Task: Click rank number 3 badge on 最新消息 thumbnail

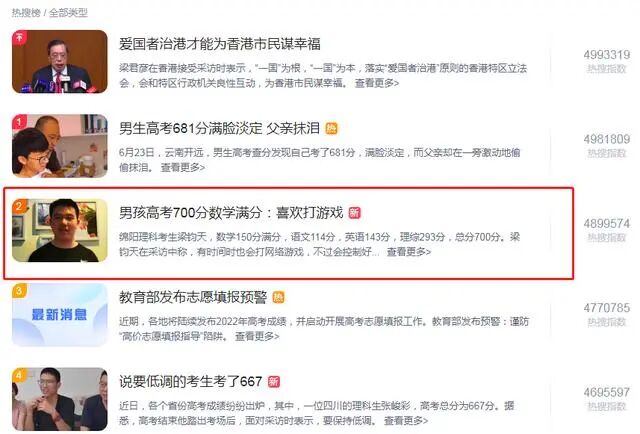Action: pos(19,291)
